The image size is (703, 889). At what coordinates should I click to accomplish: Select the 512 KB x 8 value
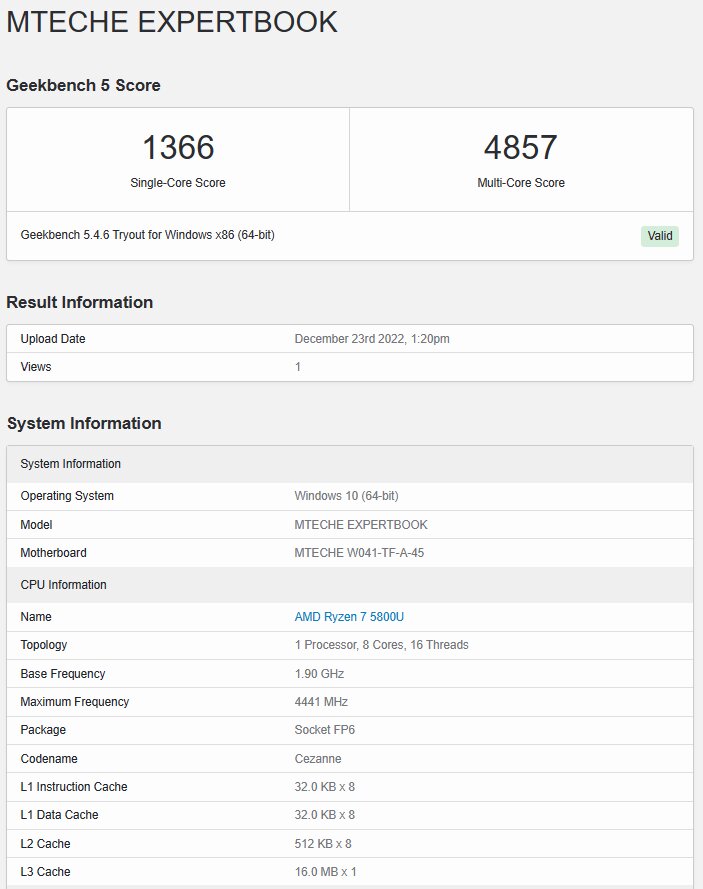pyautogui.click(x=323, y=844)
